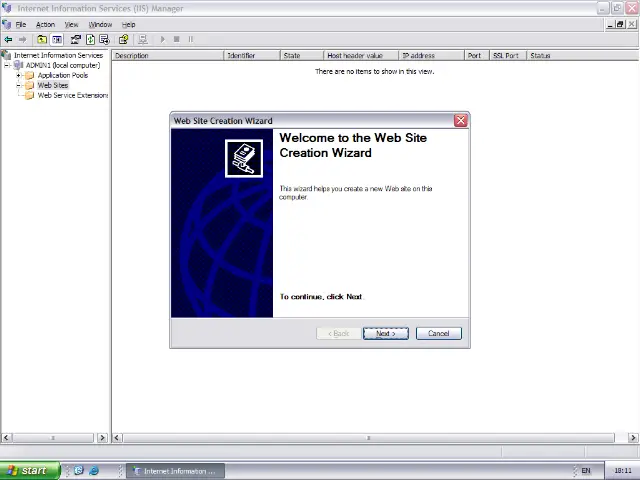Click the Connect to computer toolbar icon
The image size is (640, 480).
[x=142, y=40]
